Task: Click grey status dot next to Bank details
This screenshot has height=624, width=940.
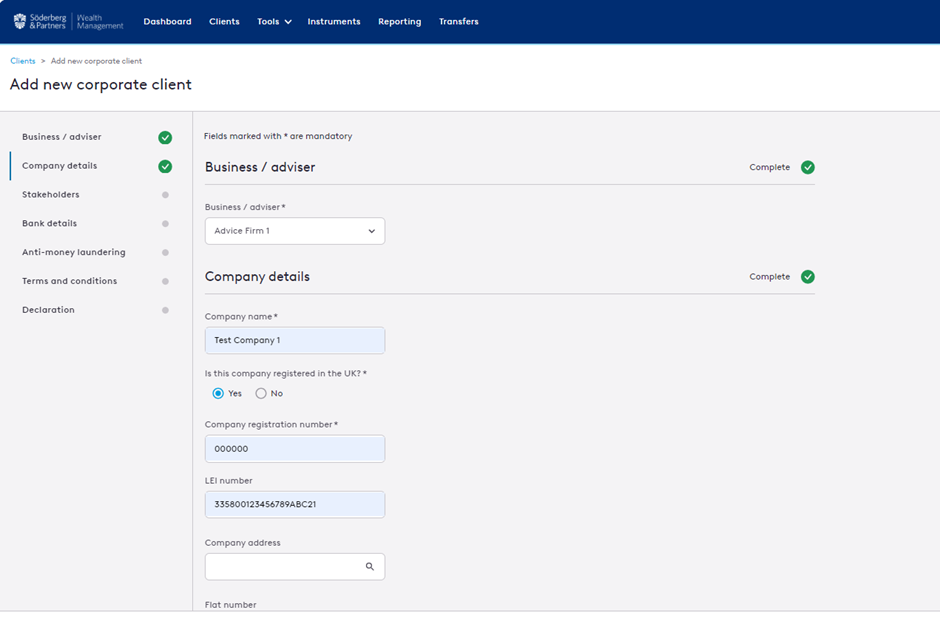Action: coord(165,224)
